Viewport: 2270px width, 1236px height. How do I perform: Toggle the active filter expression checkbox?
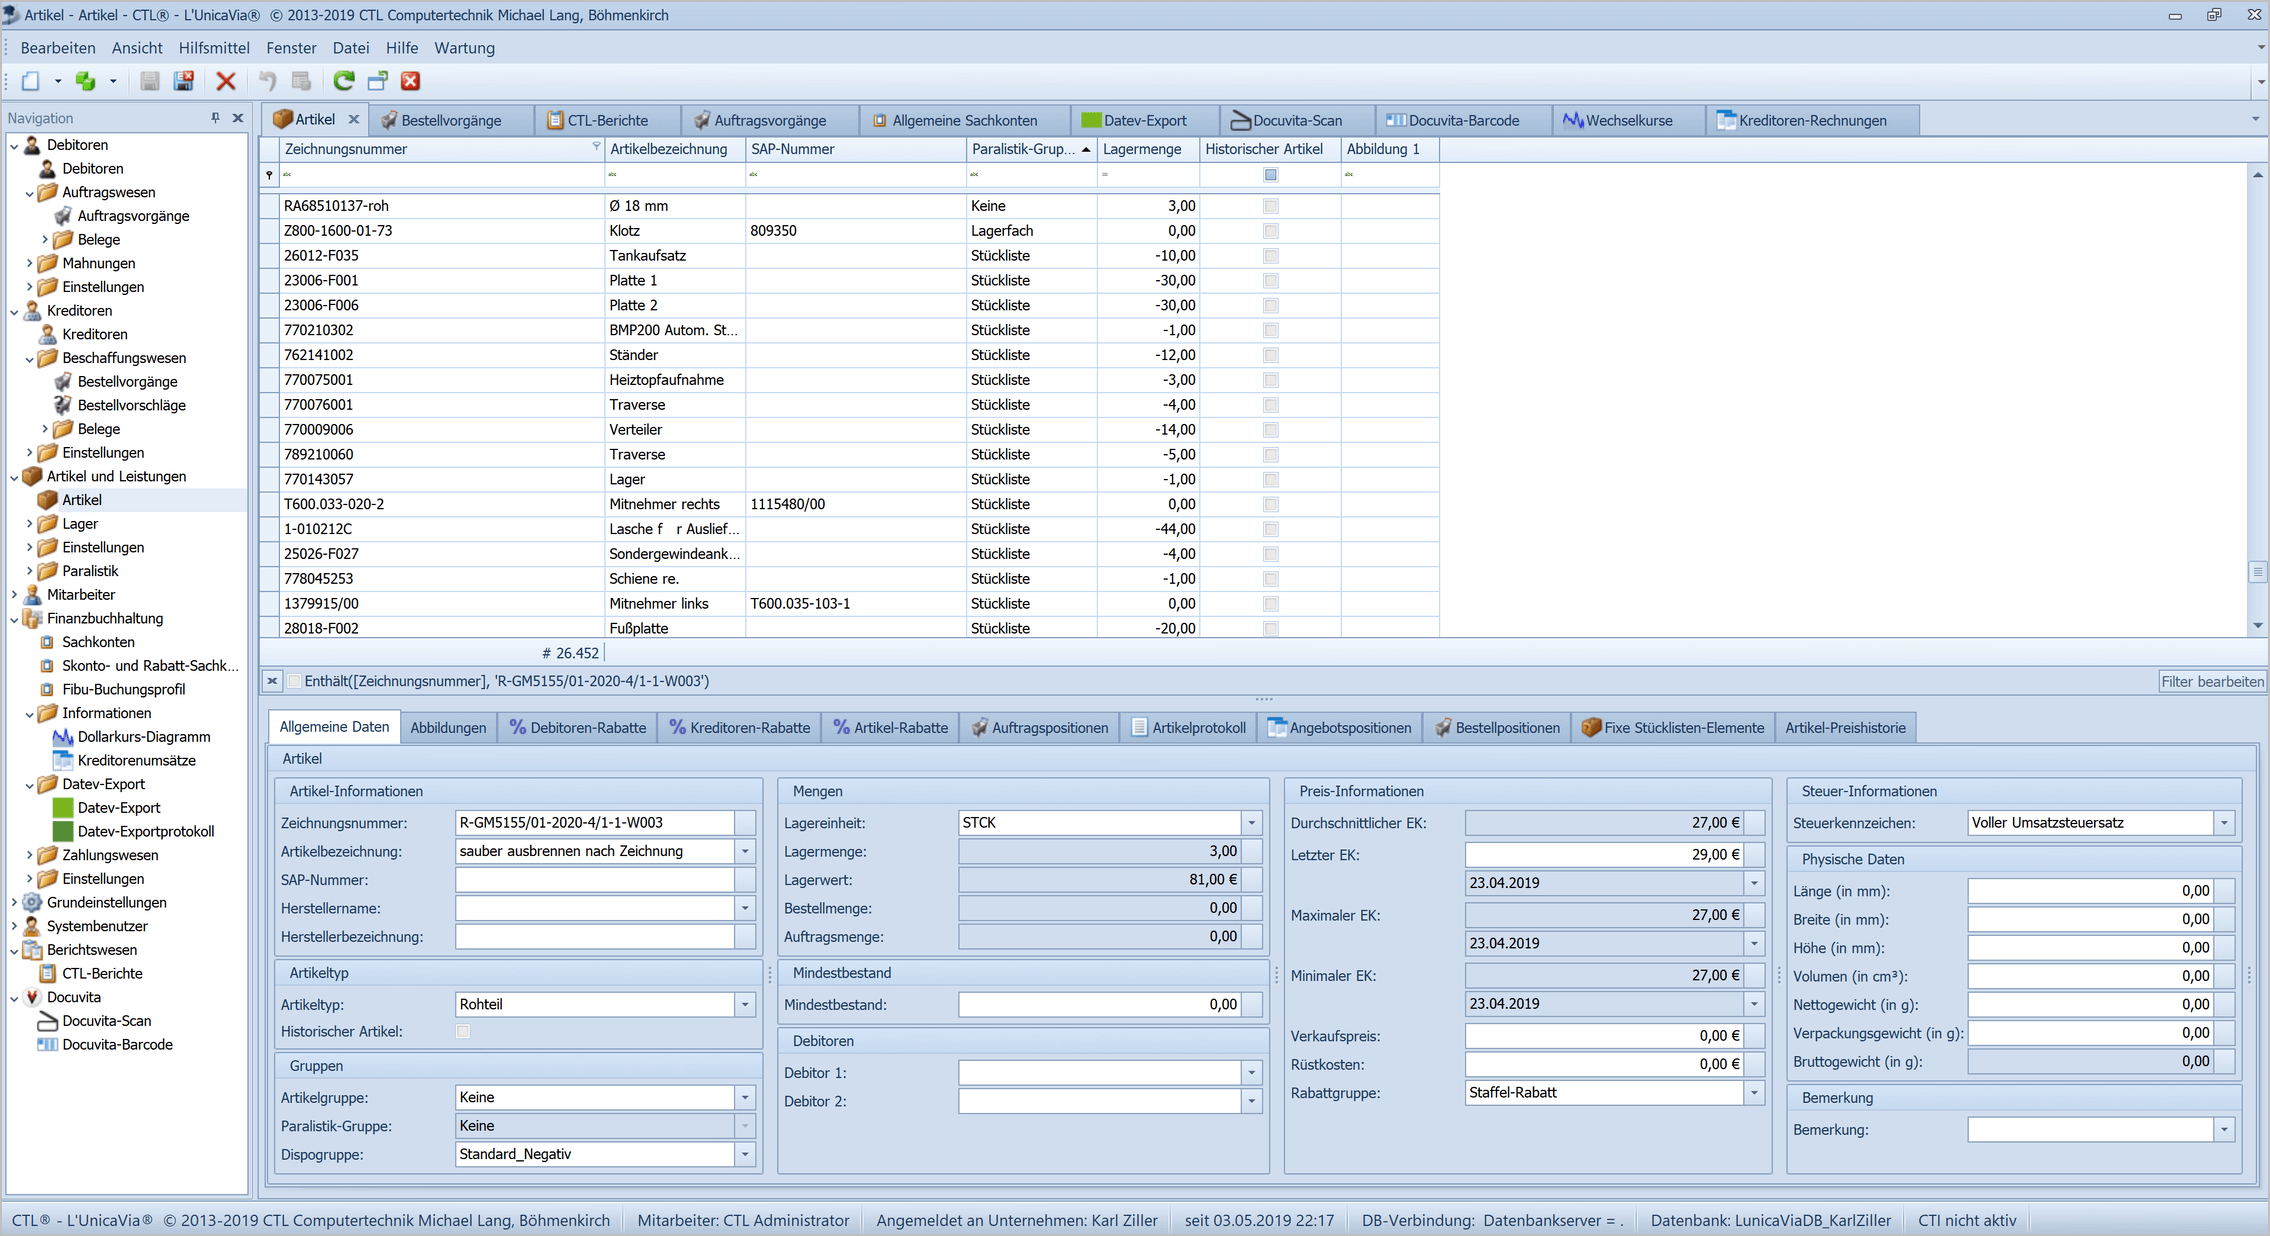point(294,681)
